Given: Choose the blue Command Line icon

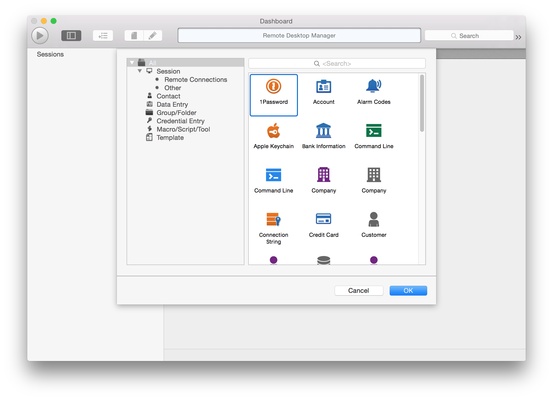Looking at the screenshot, I should [273, 175].
